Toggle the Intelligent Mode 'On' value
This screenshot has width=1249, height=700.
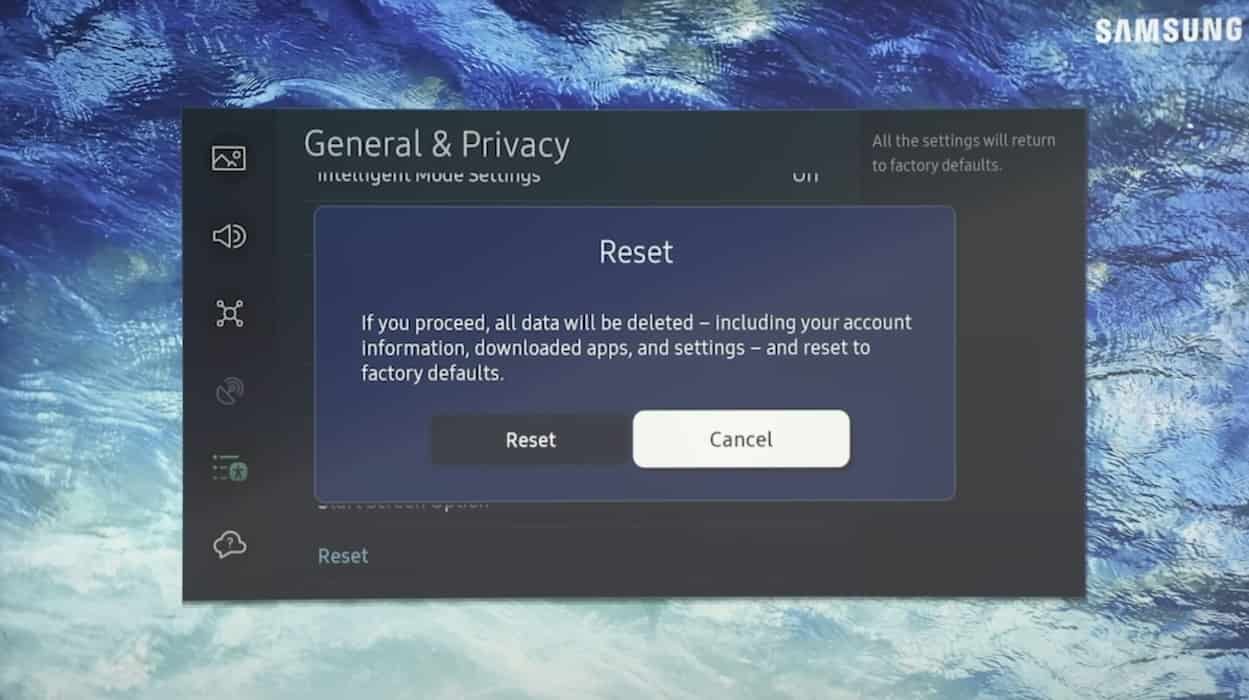(805, 176)
